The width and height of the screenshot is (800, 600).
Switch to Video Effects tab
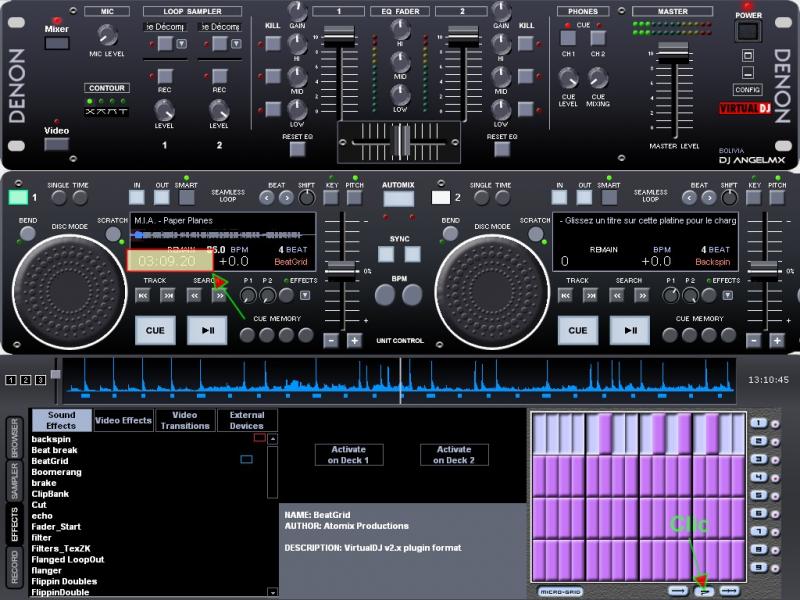pos(123,421)
